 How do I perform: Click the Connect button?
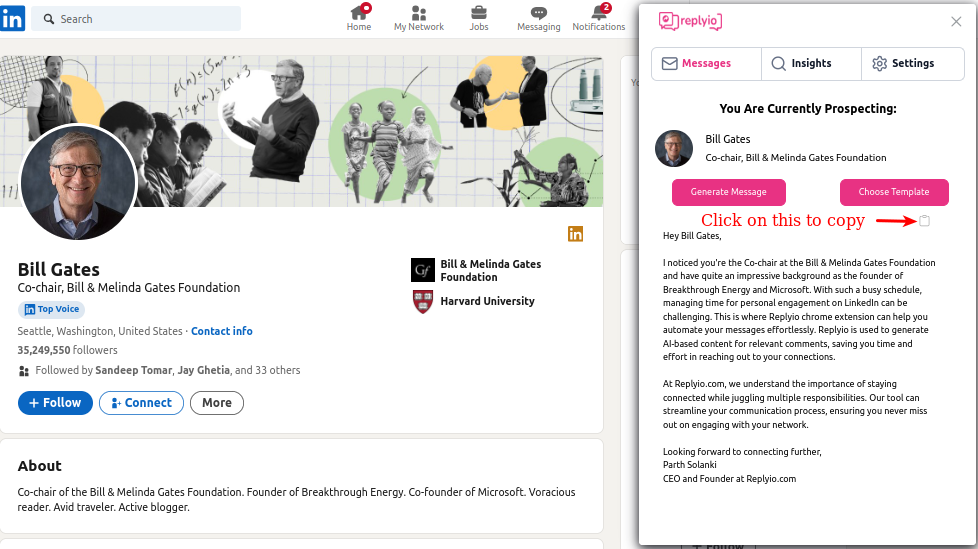[141, 403]
